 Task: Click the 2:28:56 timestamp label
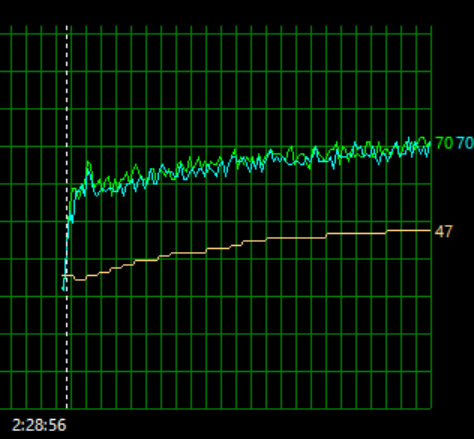point(39,425)
